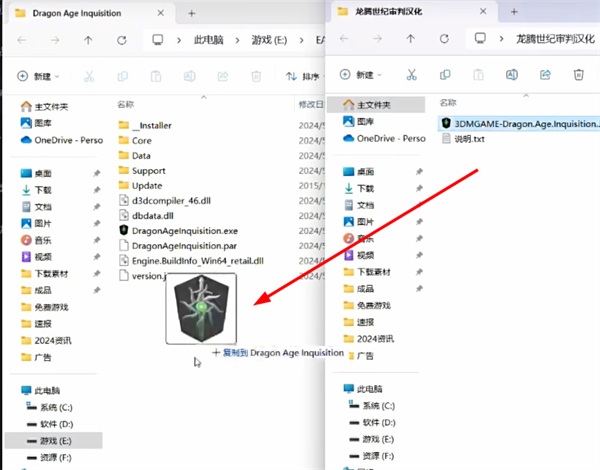This screenshot has width=600, height=470.
Task: Open 下载 in left window sidebar
Action: coord(36,190)
